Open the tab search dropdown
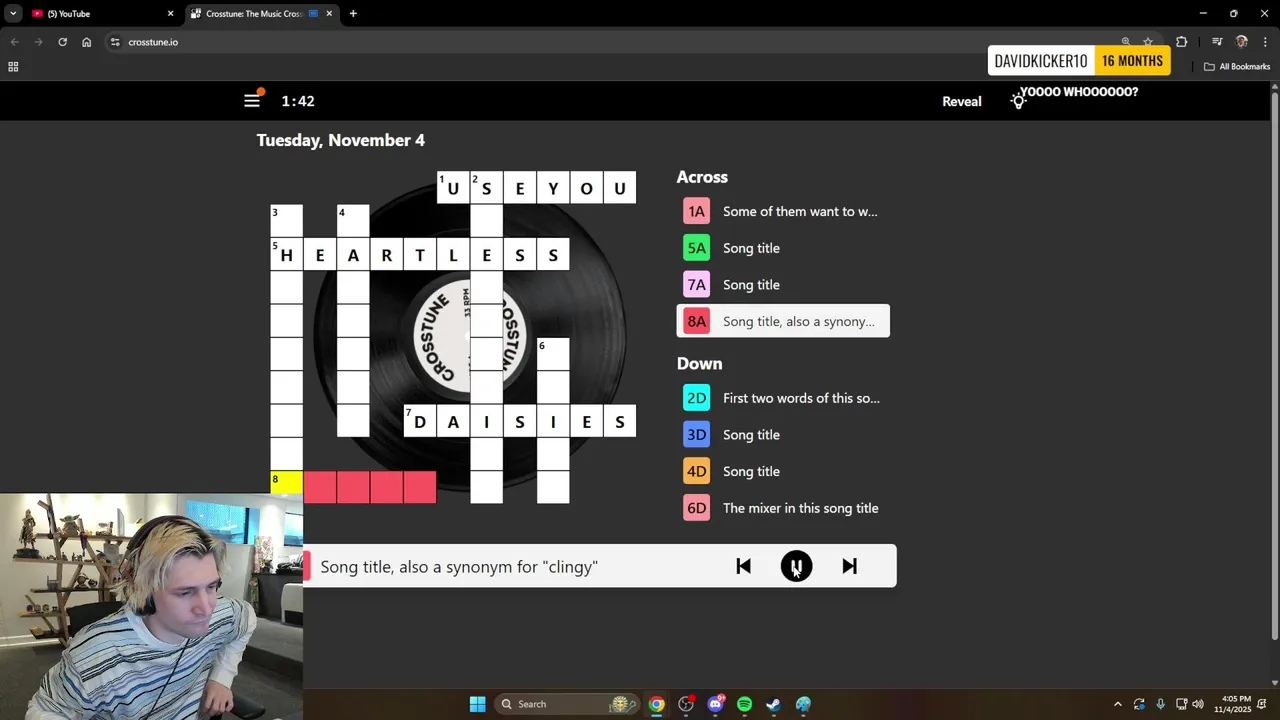The image size is (1280, 720). (13, 14)
